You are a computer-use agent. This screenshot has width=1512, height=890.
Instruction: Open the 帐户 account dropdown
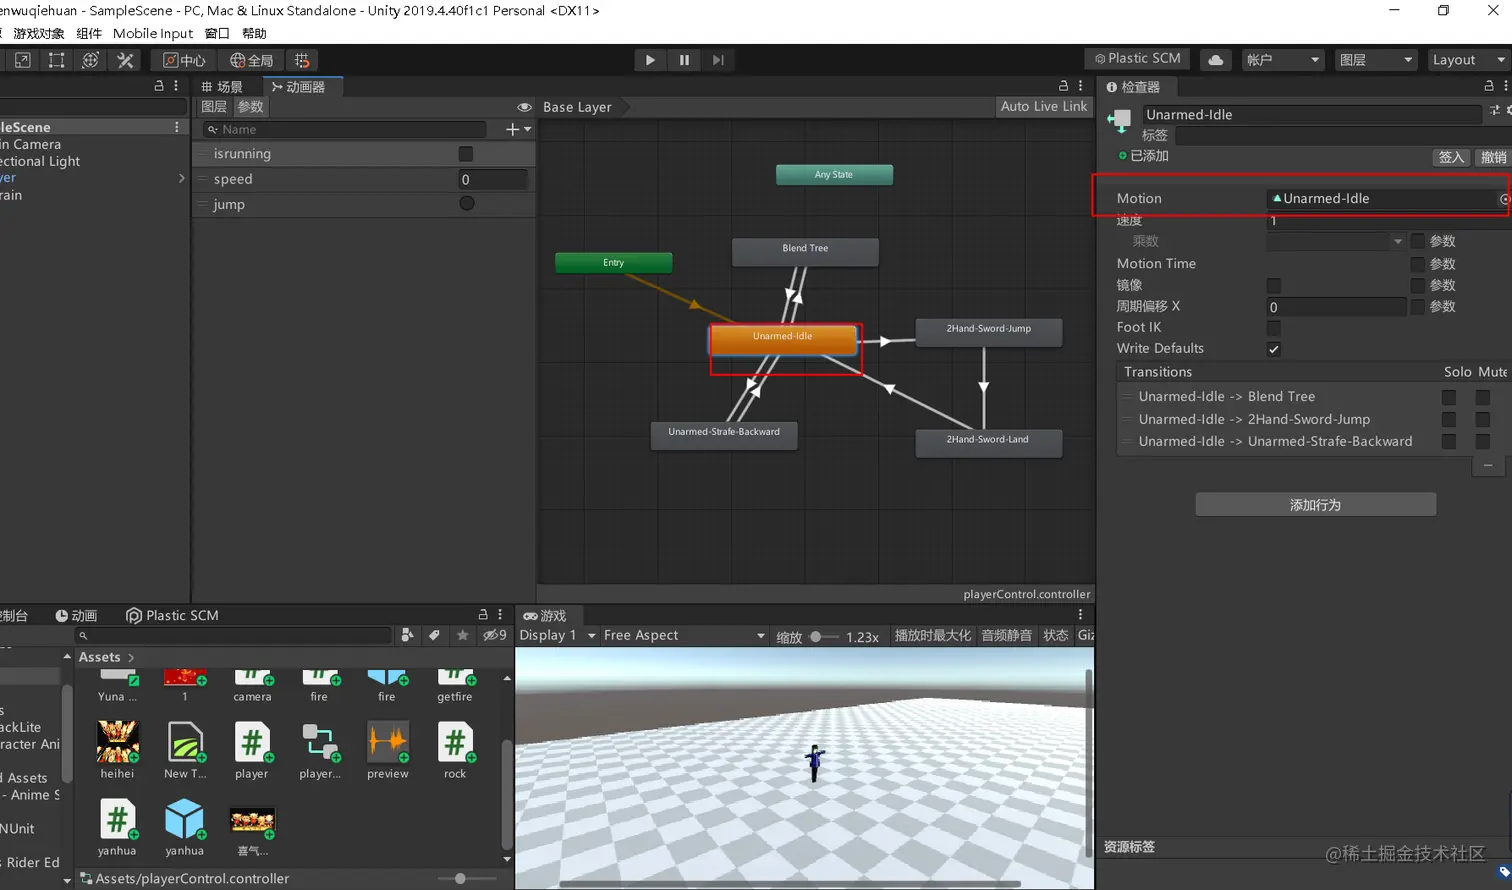(x=1282, y=60)
